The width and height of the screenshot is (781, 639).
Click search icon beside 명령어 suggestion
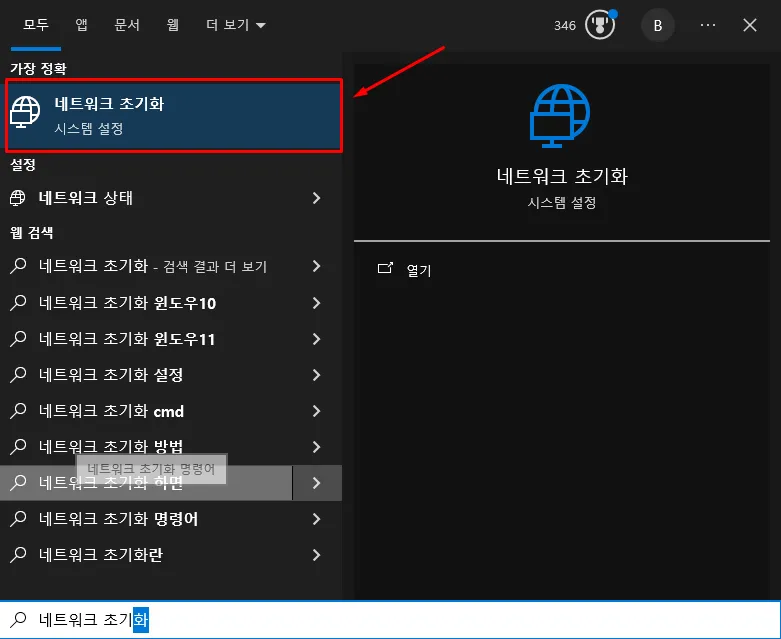(x=18, y=518)
